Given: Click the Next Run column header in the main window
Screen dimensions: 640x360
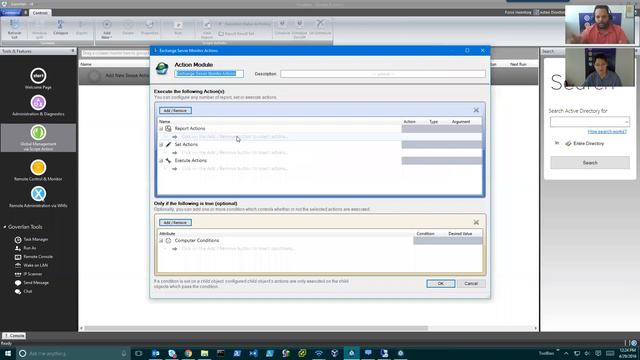Looking at the screenshot, I should pyautogui.click(x=518, y=64).
